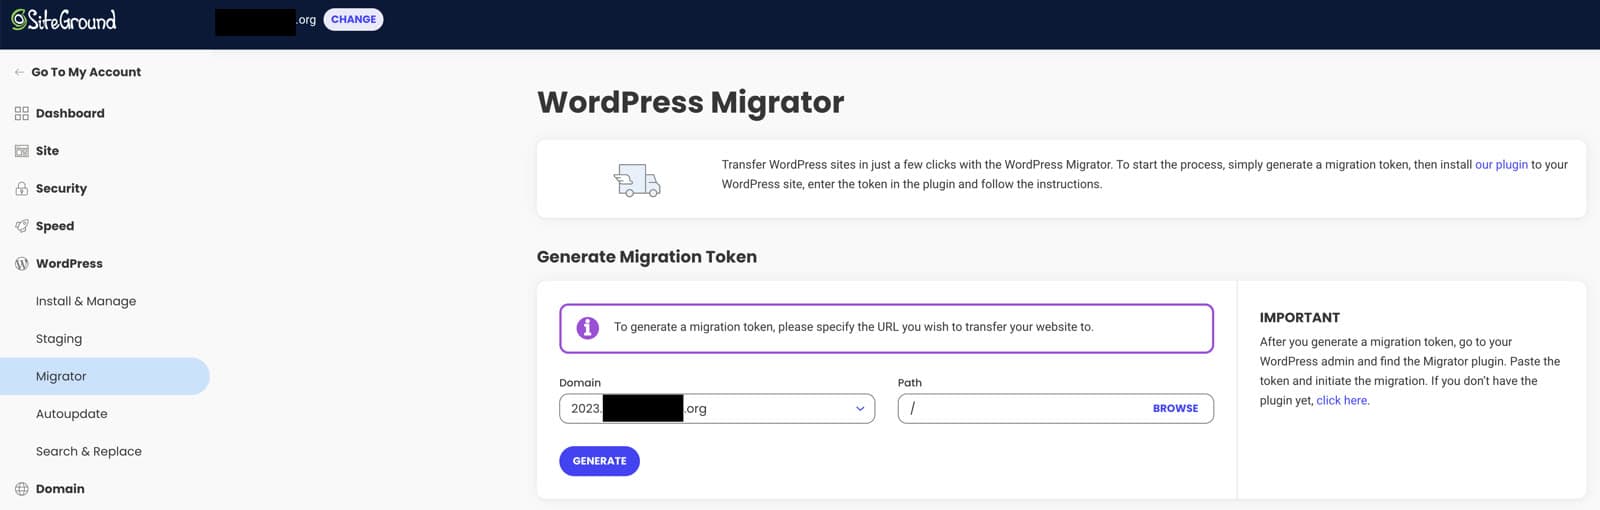This screenshot has width=1600, height=510.
Task: Follow the 'our plugin' link
Action: (1501, 165)
